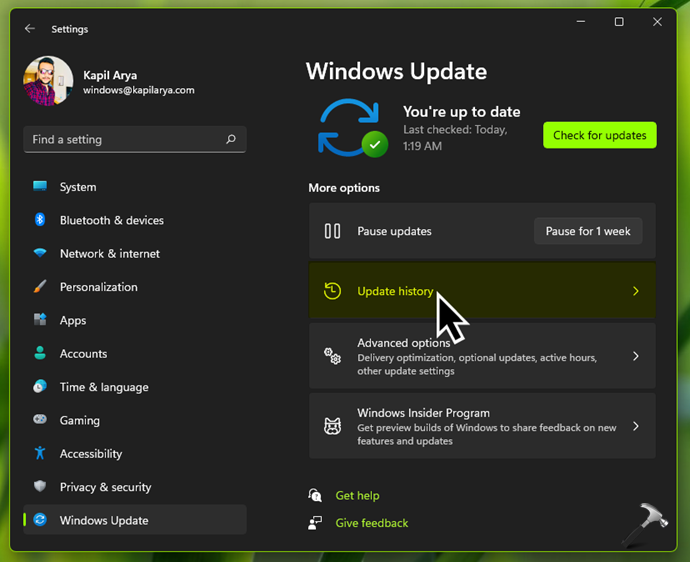Viewport: 690px width, 562px height.
Task: Click the search magnifier icon
Action: point(231,140)
